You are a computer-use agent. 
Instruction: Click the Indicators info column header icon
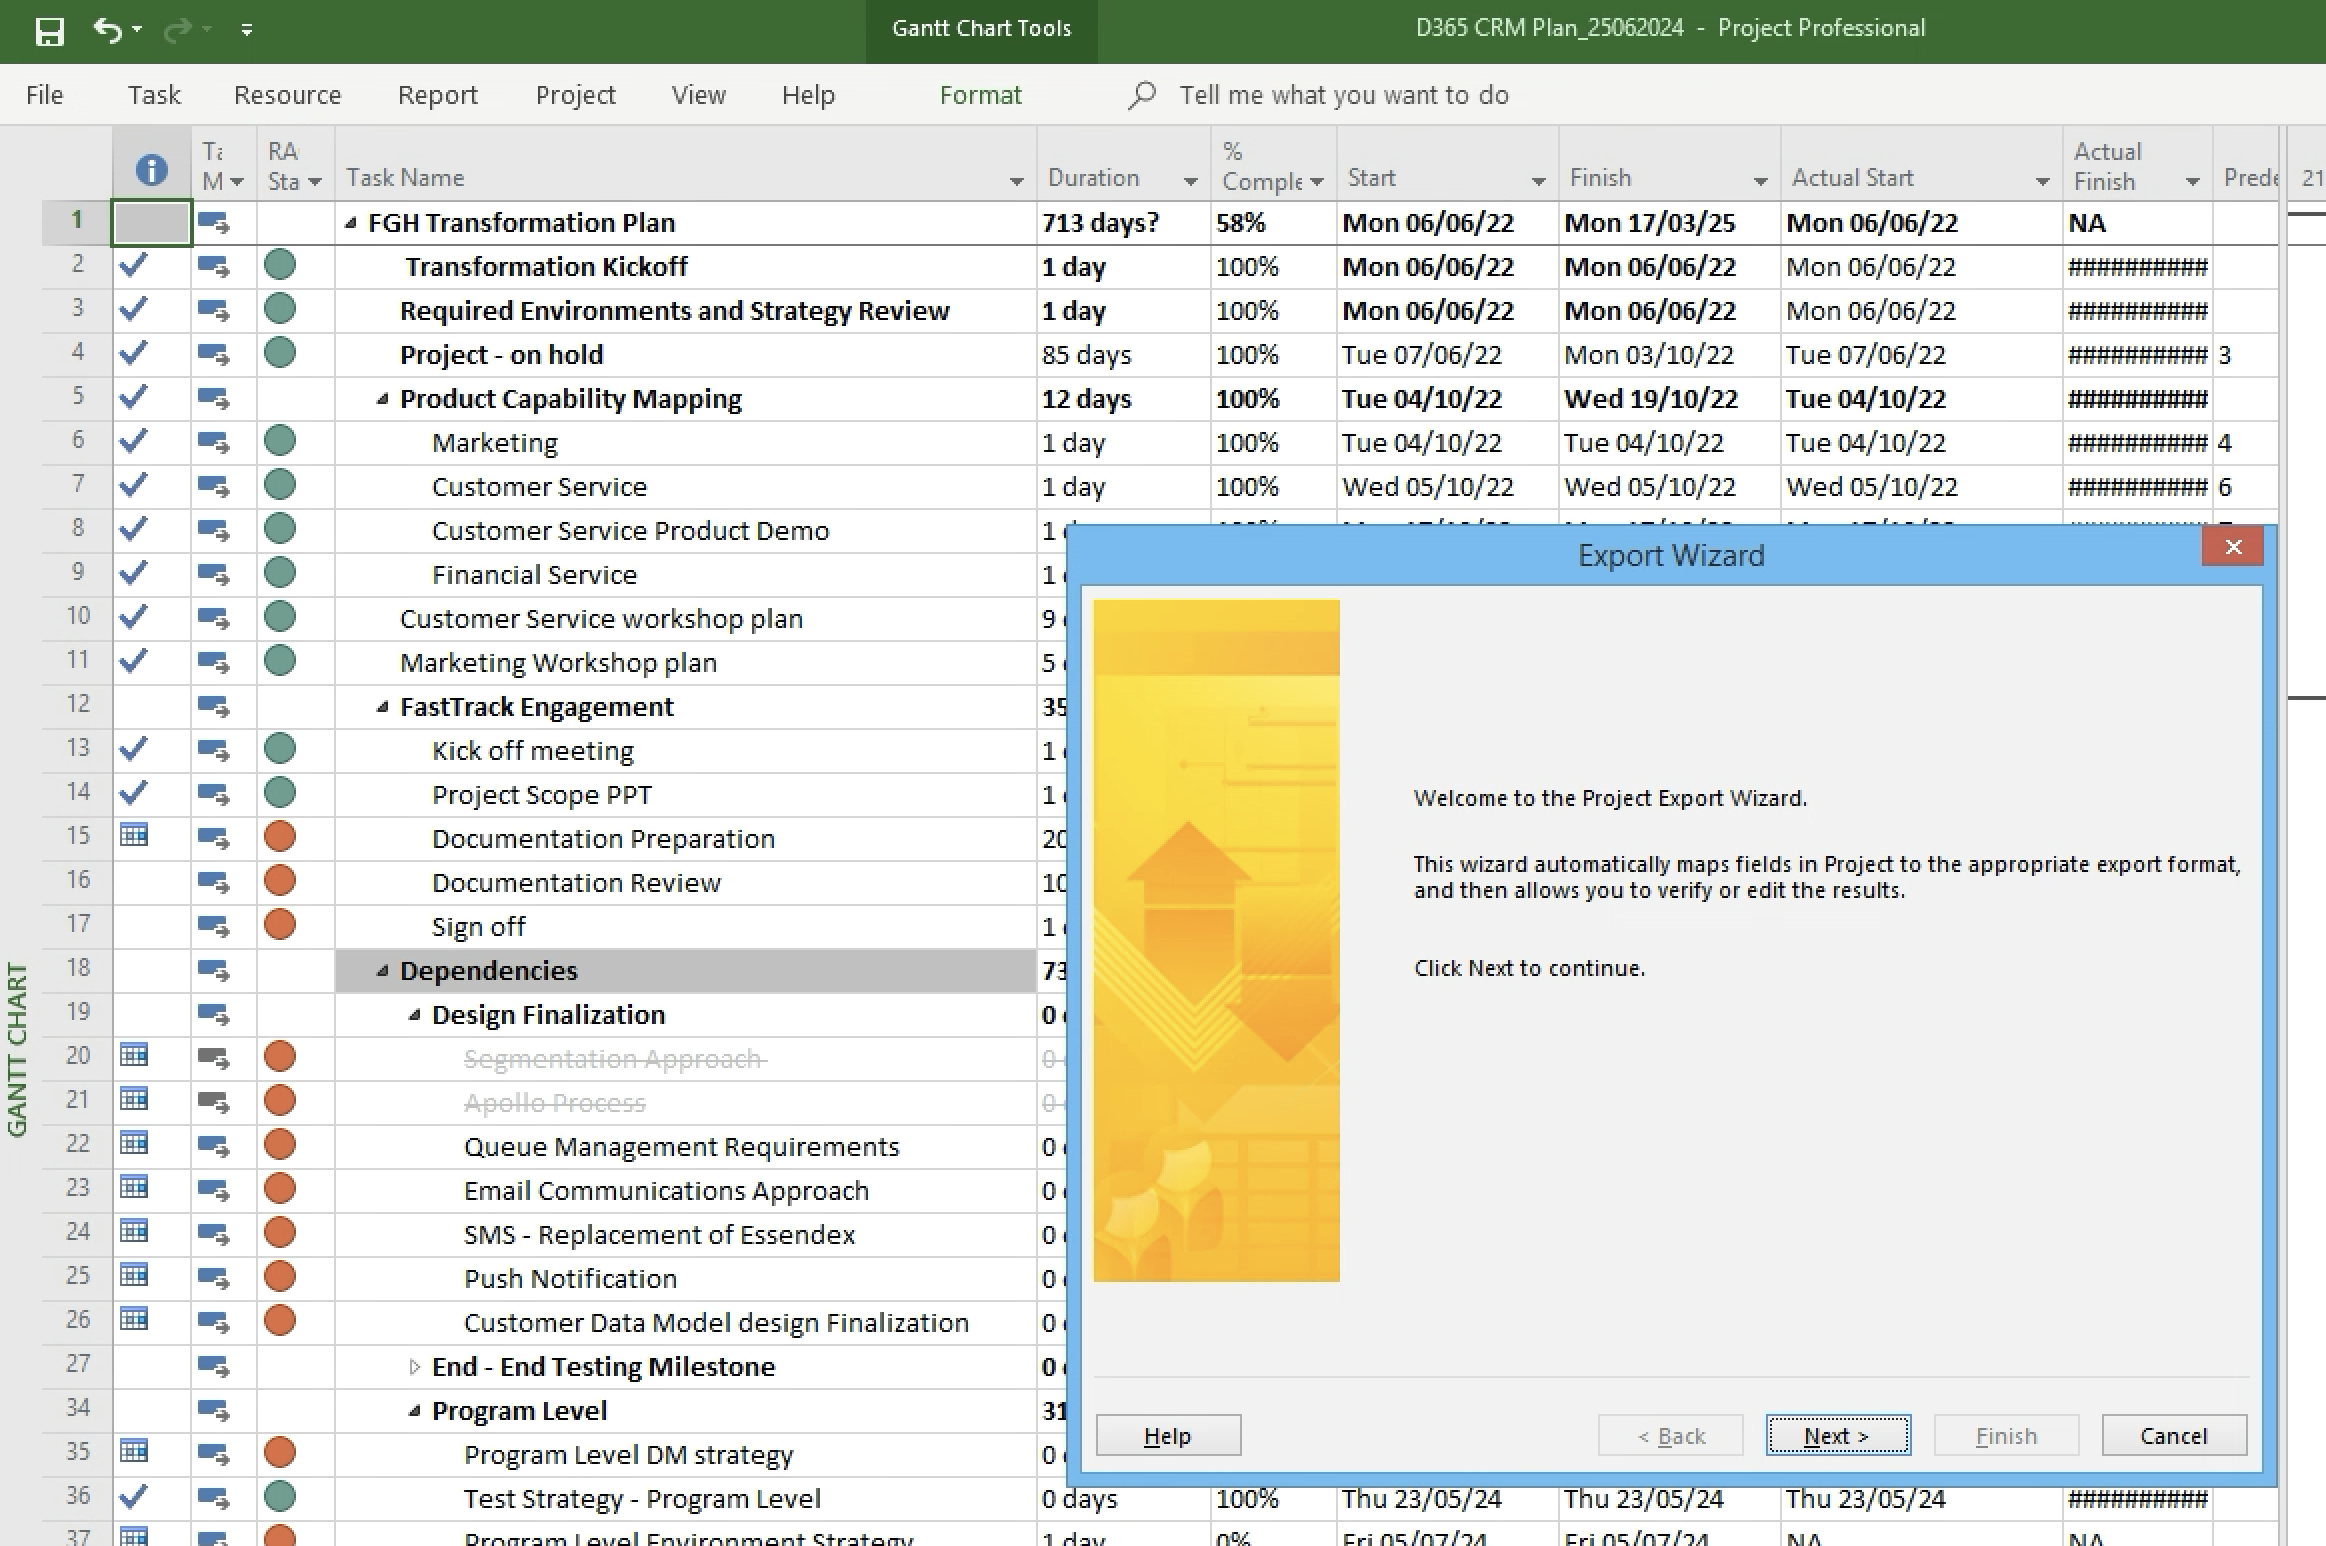click(151, 170)
